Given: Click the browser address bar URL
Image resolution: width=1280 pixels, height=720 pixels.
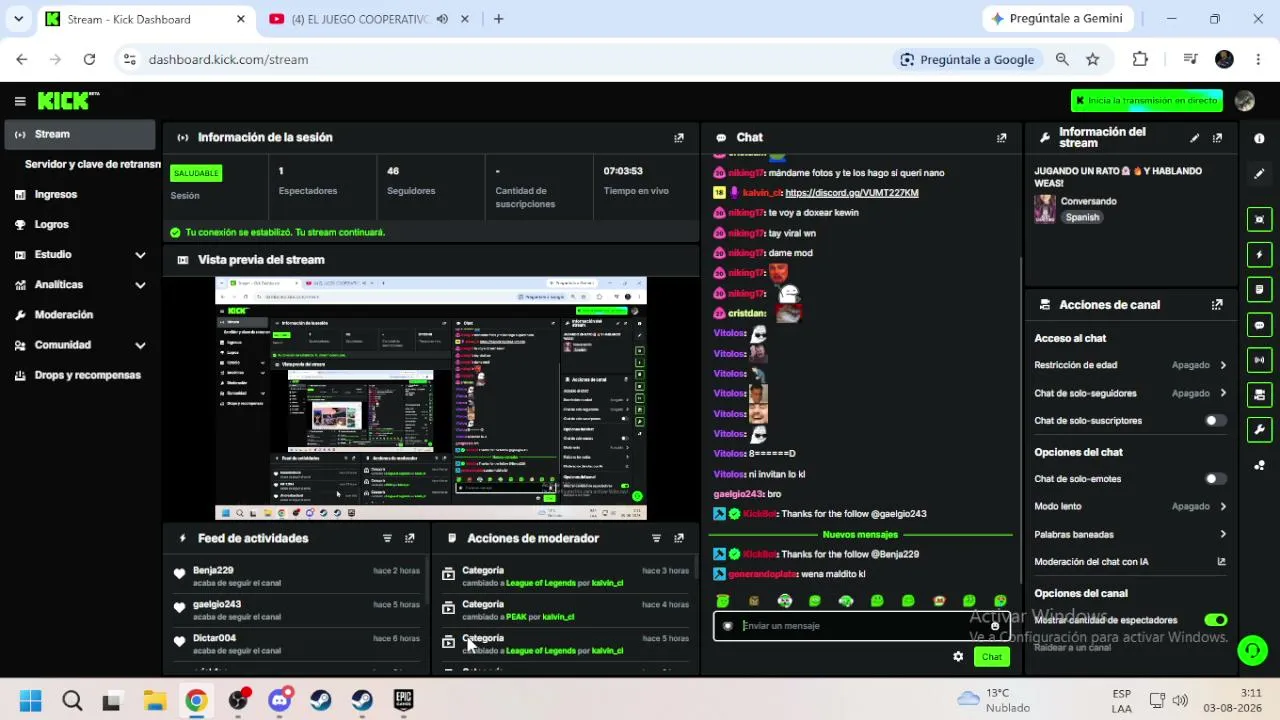Looking at the screenshot, I should (228, 60).
